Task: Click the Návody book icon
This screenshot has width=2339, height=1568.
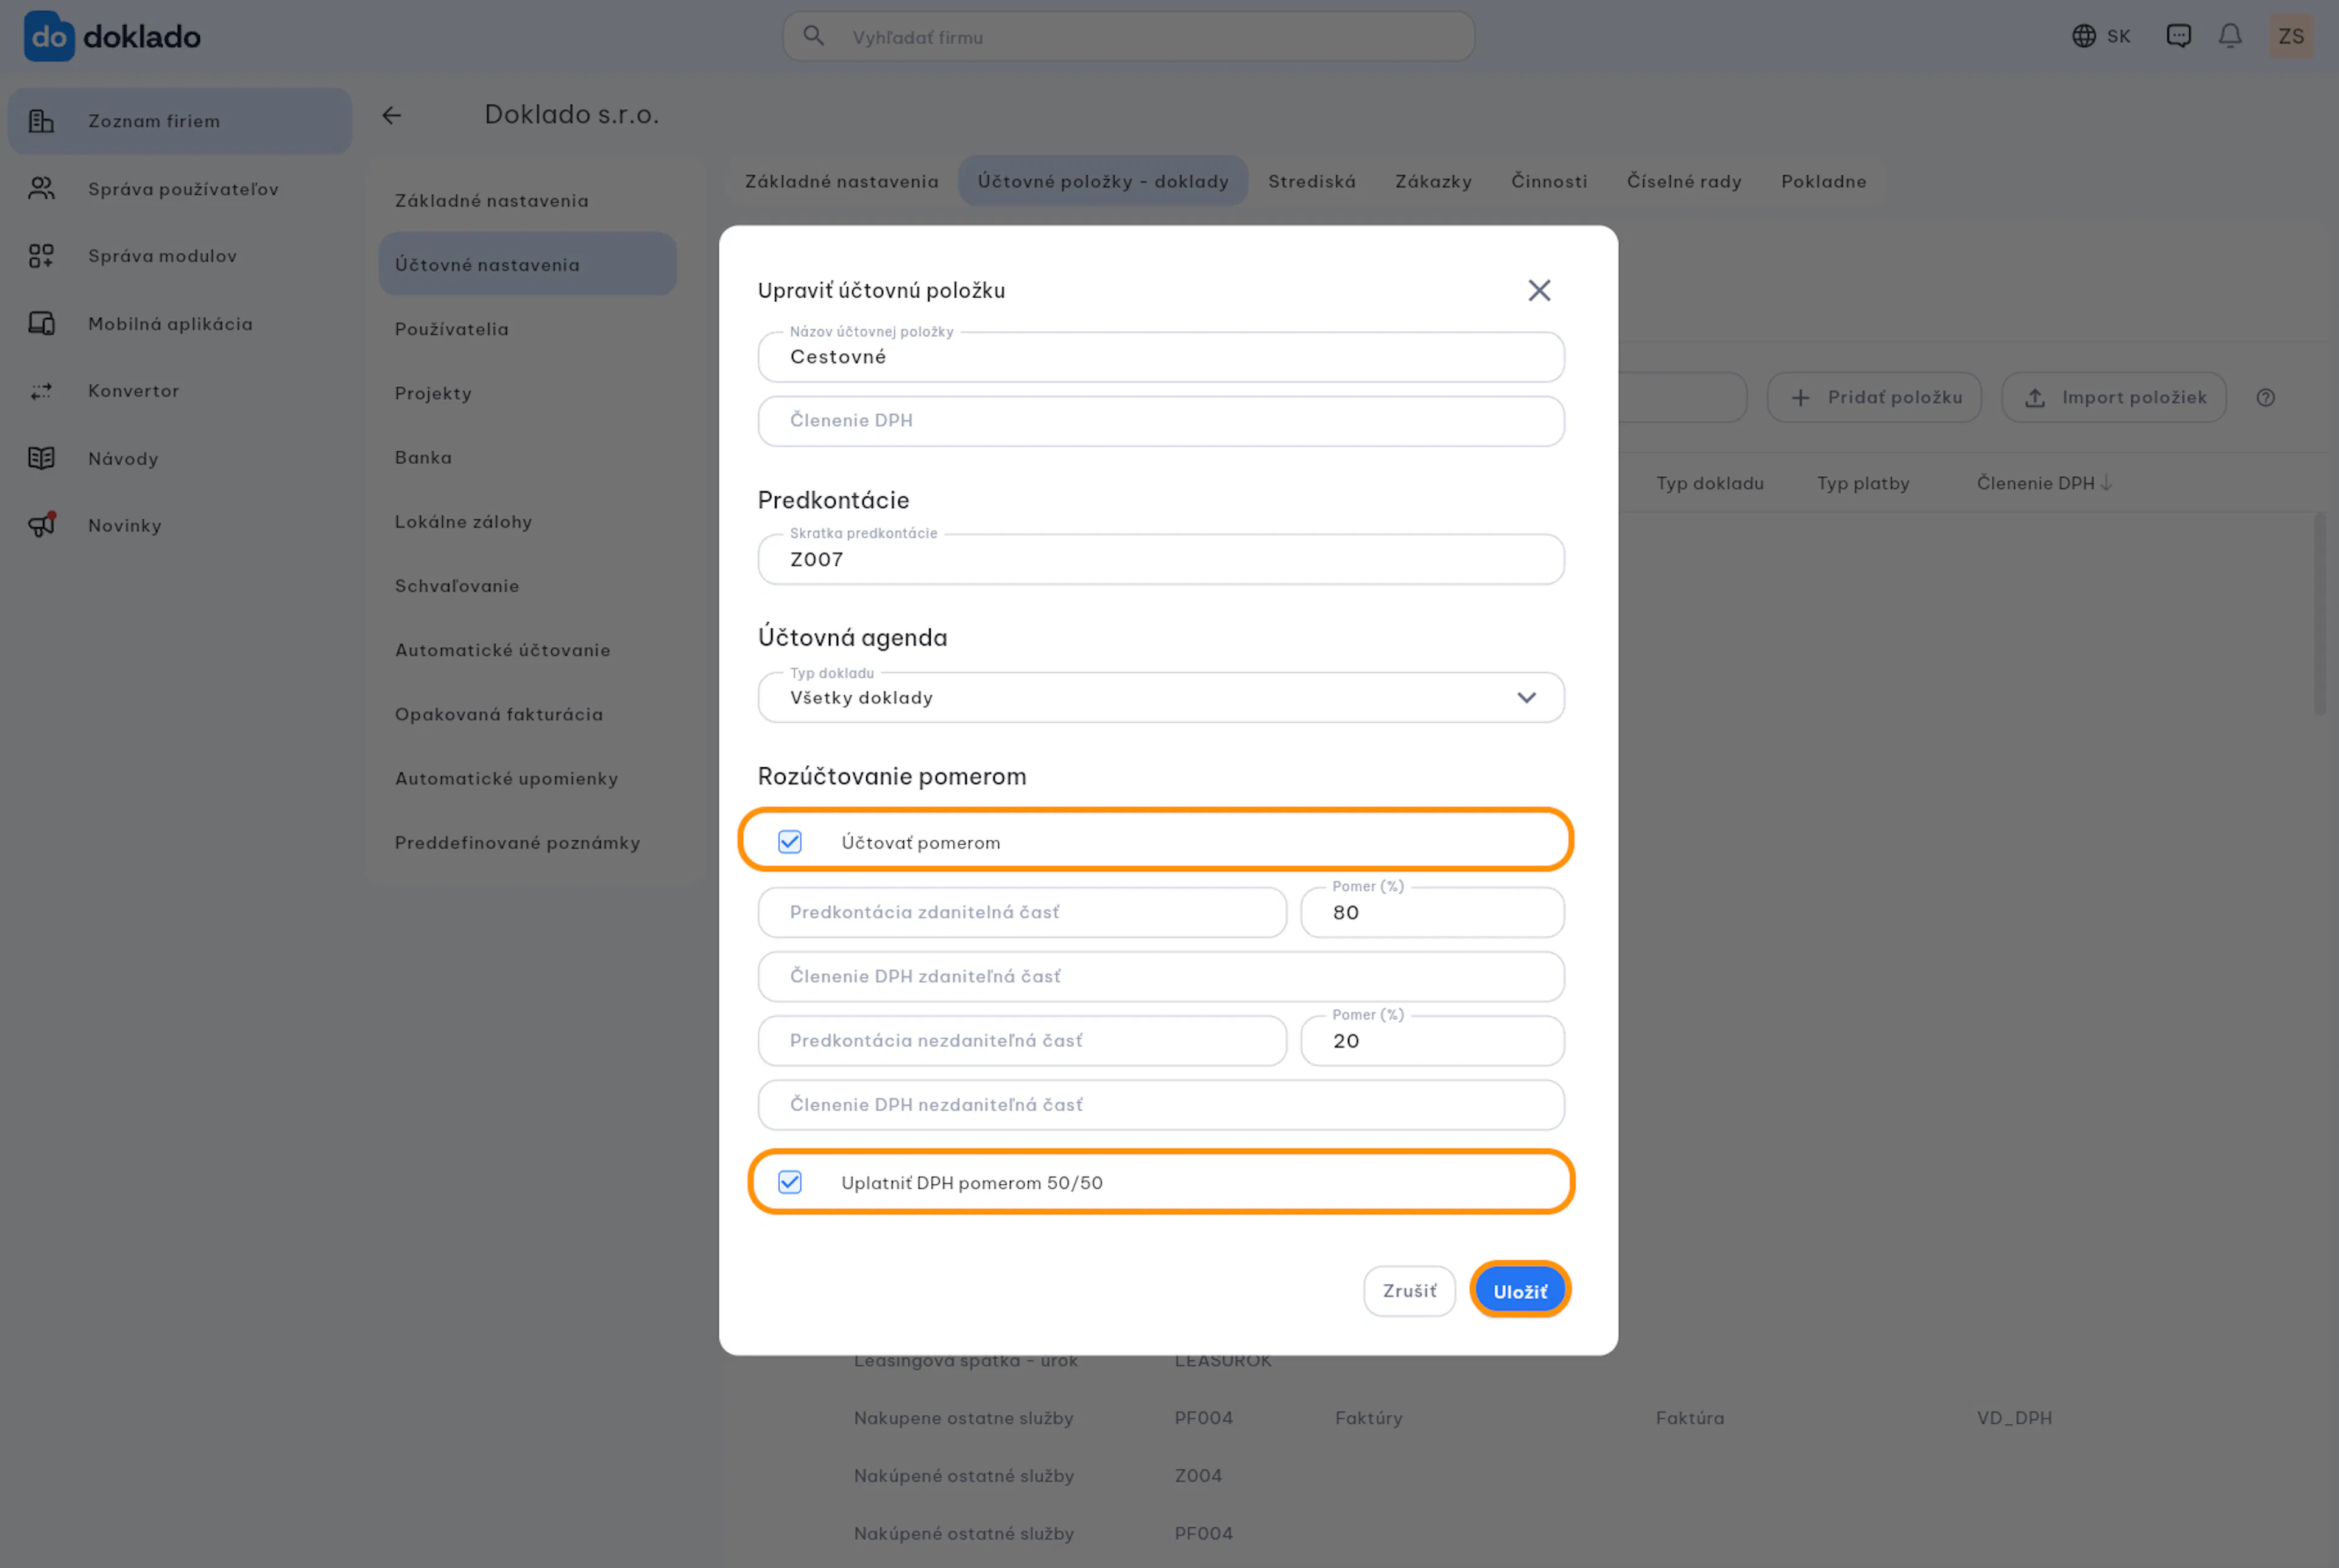Action: pos(41,458)
